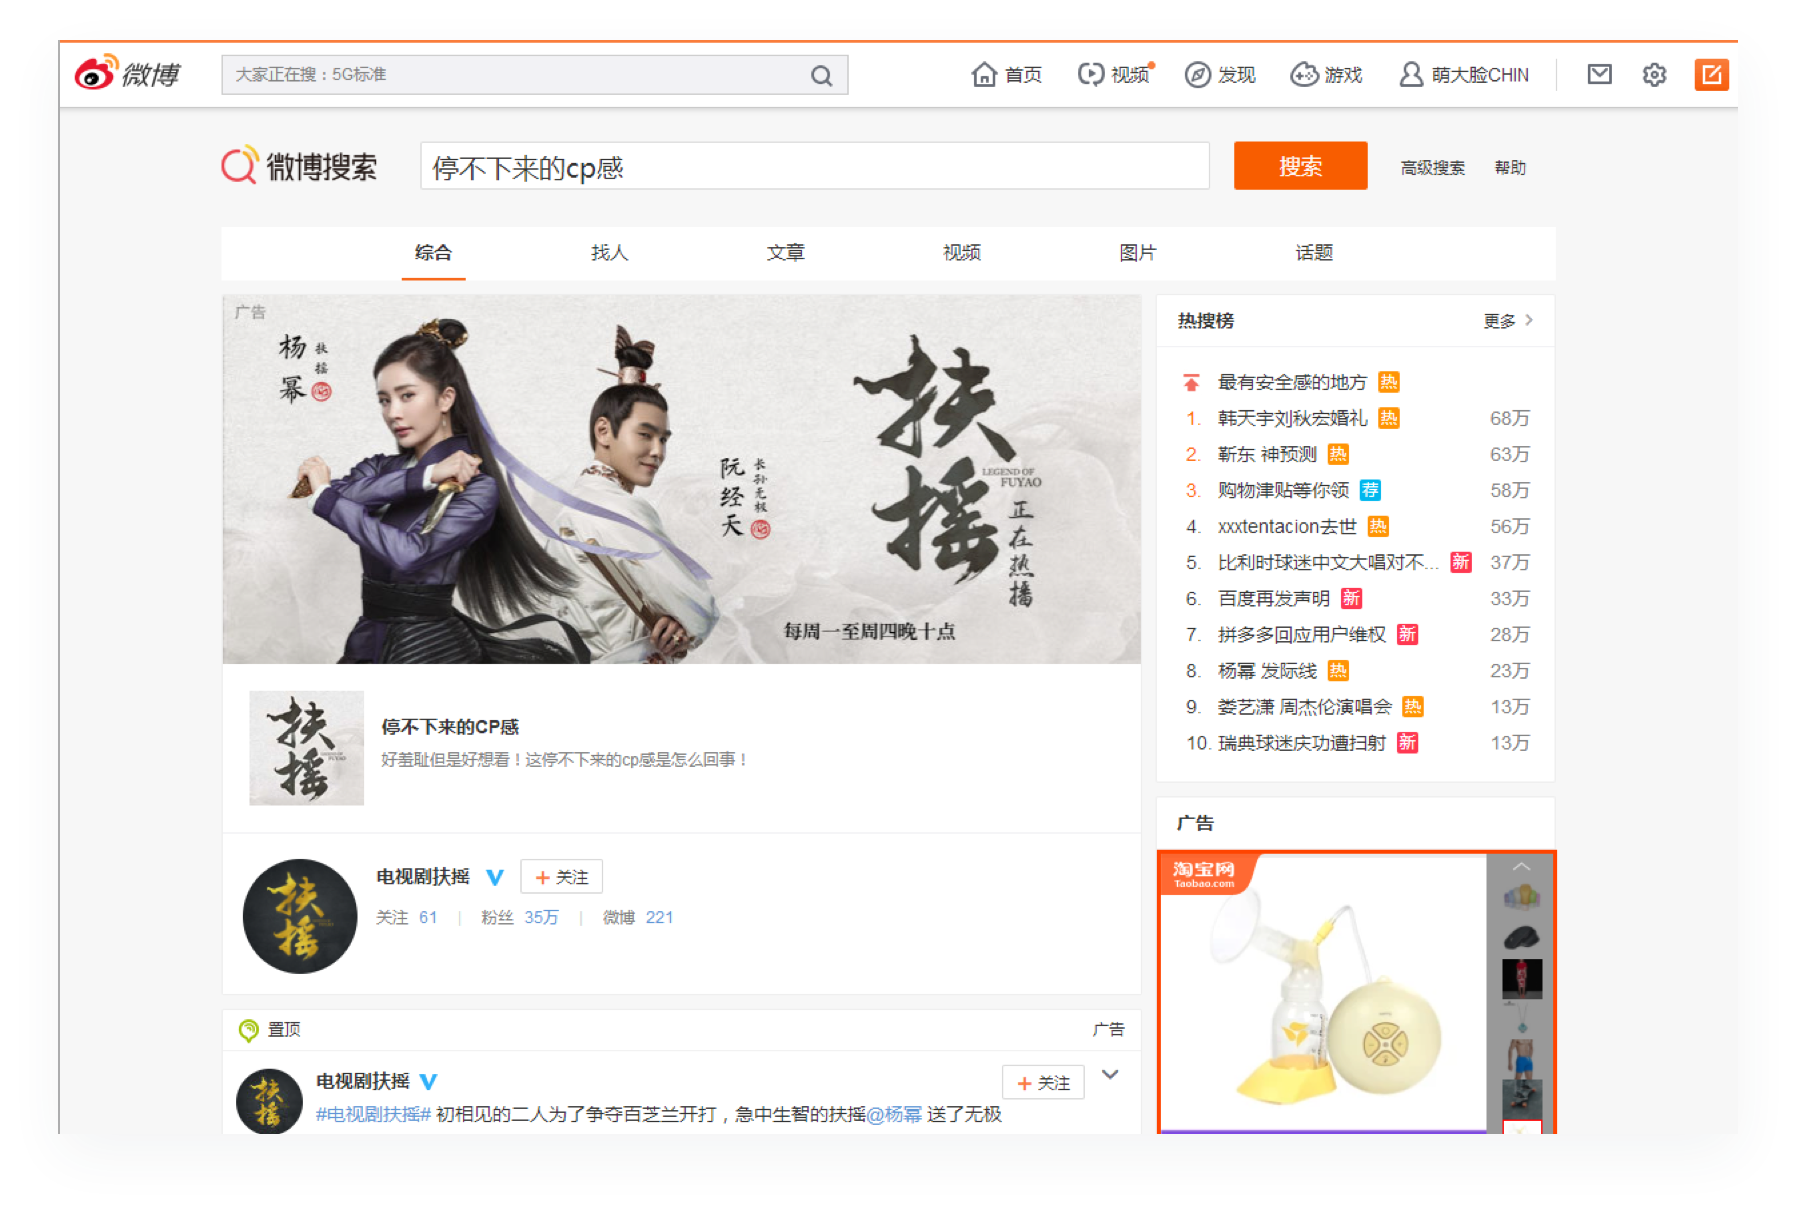Screen dimensions: 1798x1214
Task: Follow 电视剧扶摇 with the 关注 button in profile card
Action: [x=561, y=877]
